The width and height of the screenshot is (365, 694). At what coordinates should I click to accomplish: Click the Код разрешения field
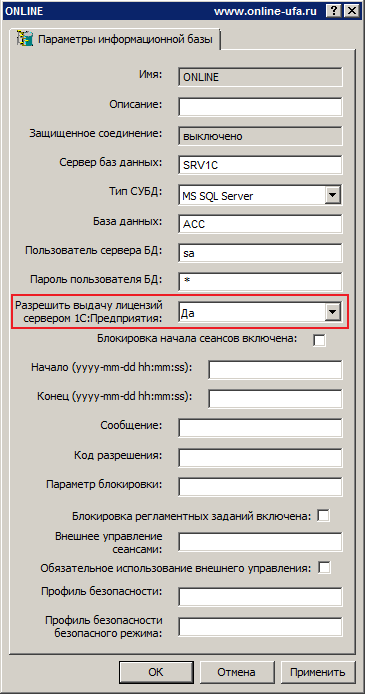tap(260, 457)
